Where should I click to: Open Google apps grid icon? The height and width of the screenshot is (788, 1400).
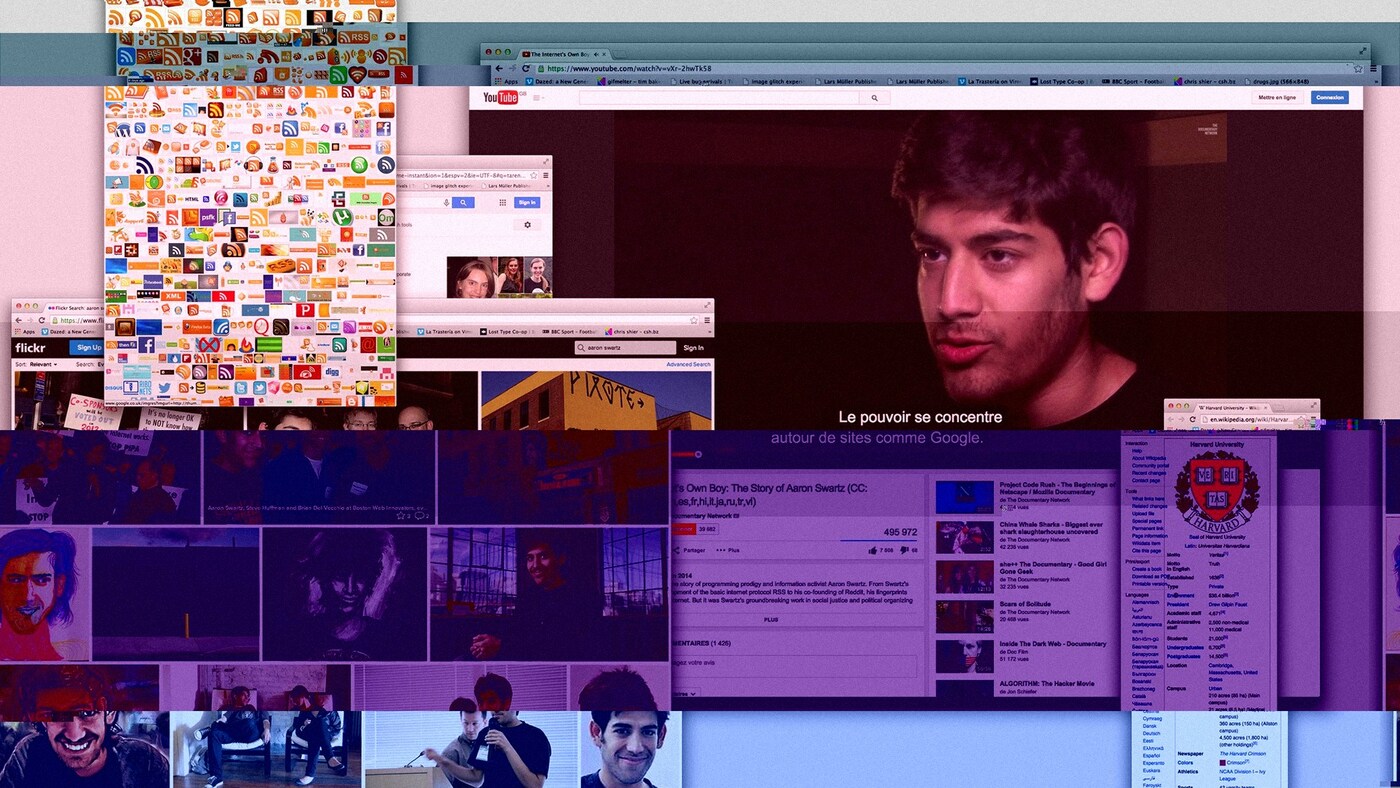click(x=502, y=202)
